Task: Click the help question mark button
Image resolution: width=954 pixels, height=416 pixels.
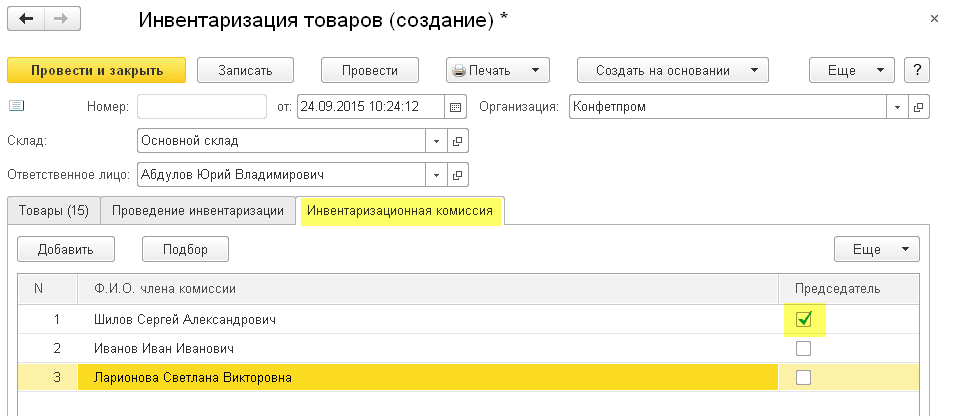Action: pyautogui.click(x=917, y=70)
